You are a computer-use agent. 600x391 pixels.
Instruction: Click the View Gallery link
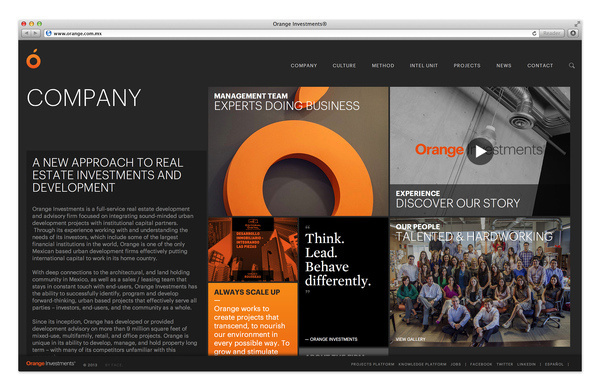click(410, 339)
